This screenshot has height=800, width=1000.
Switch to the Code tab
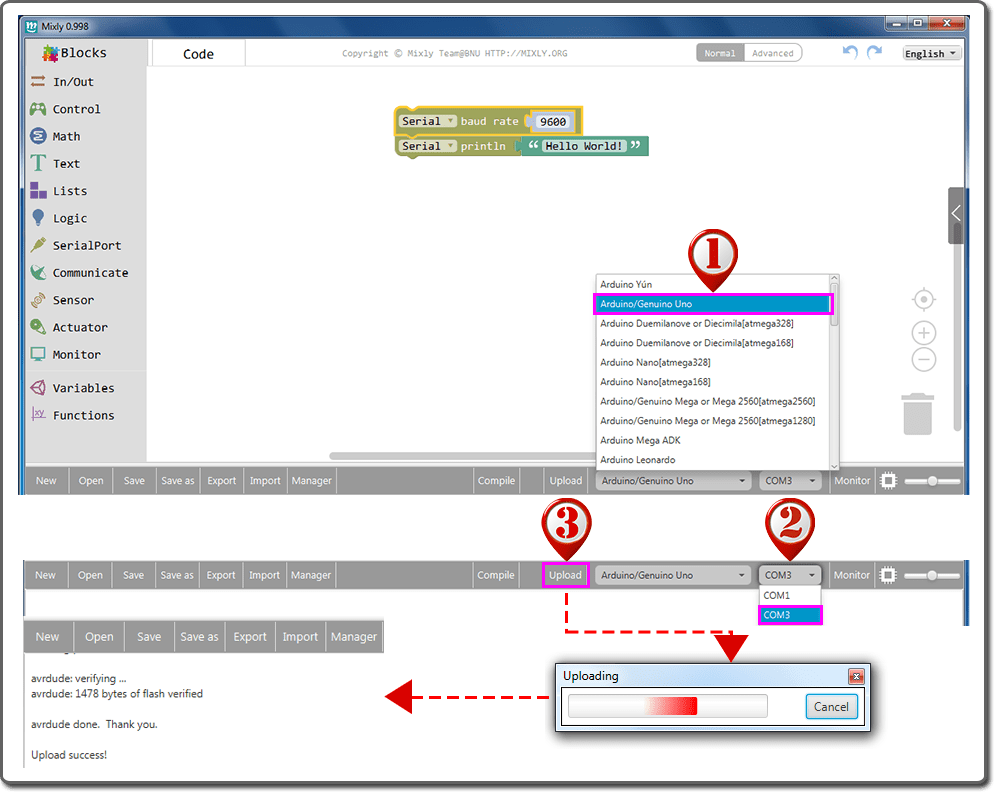(x=198, y=54)
